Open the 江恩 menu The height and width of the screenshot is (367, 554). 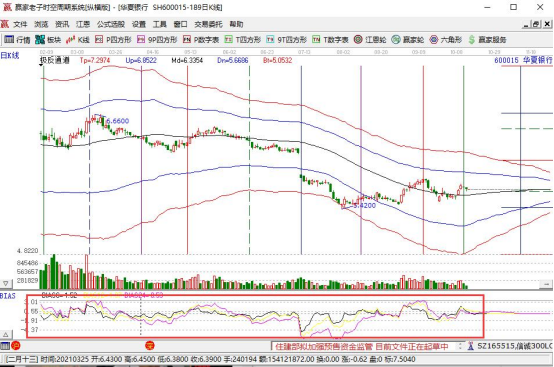pos(83,24)
